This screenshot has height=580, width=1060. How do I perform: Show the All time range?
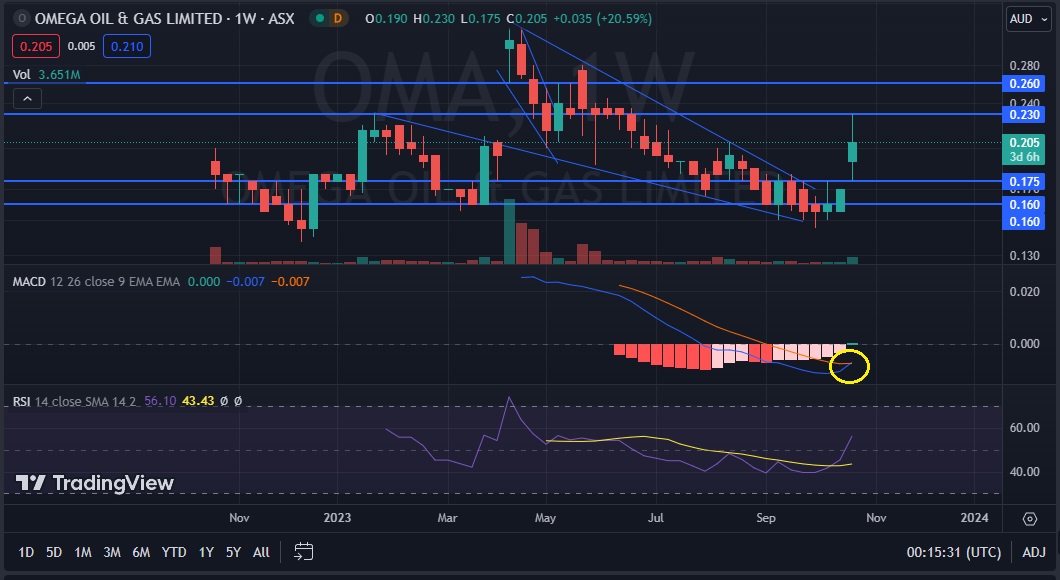(x=261, y=552)
